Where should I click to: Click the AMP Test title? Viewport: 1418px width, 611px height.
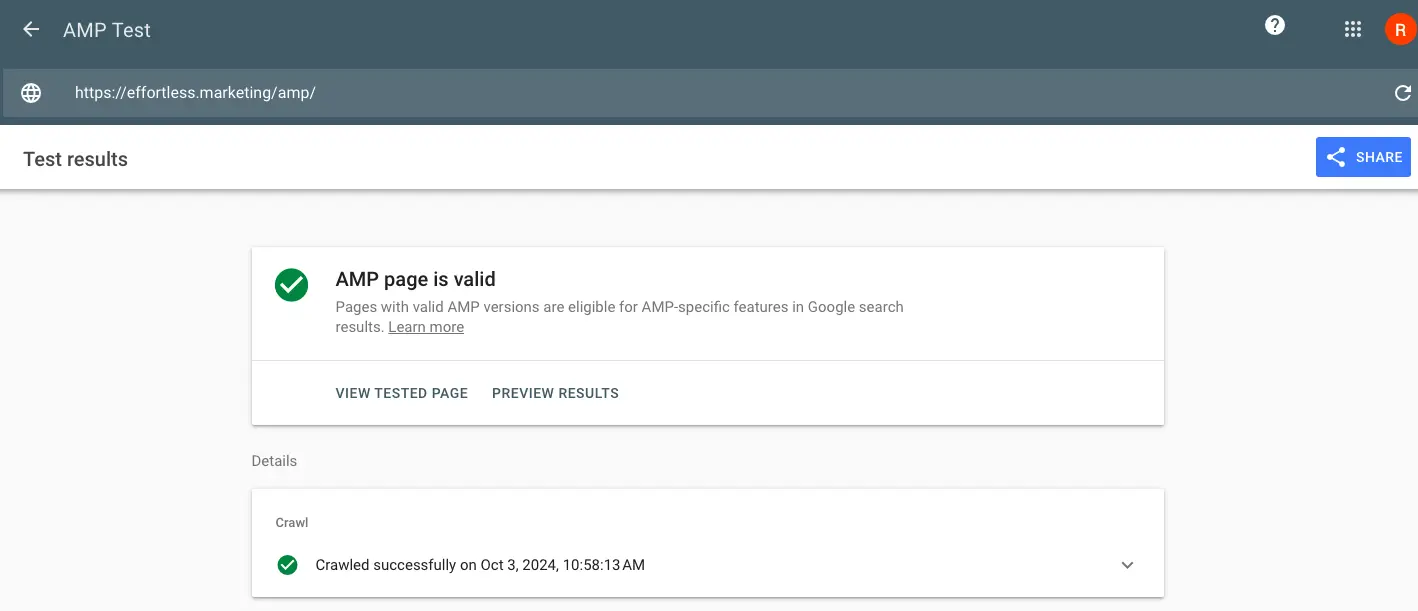(107, 30)
